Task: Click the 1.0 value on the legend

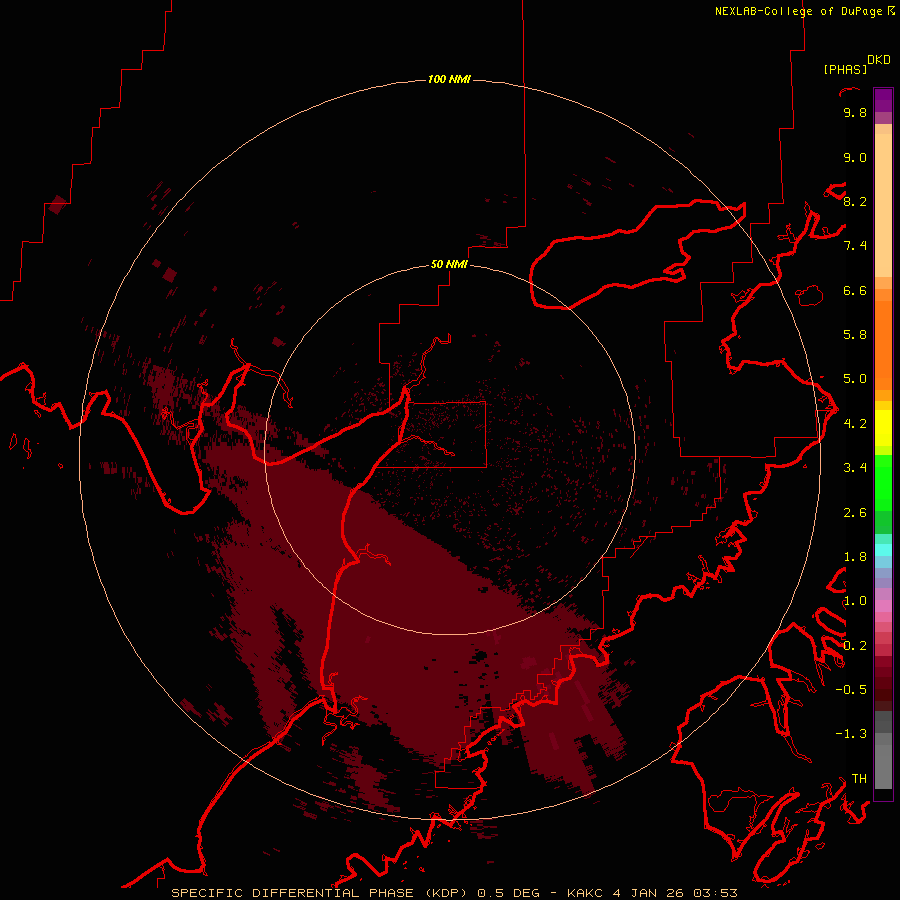Action: [855, 601]
